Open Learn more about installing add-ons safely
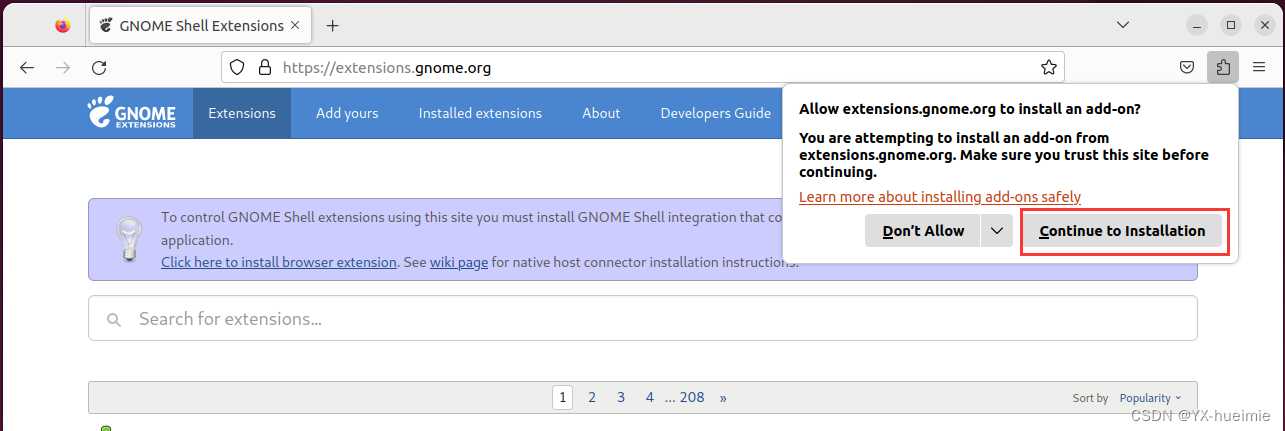Image resolution: width=1285 pixels, height=431 pixels. [940, 197]
